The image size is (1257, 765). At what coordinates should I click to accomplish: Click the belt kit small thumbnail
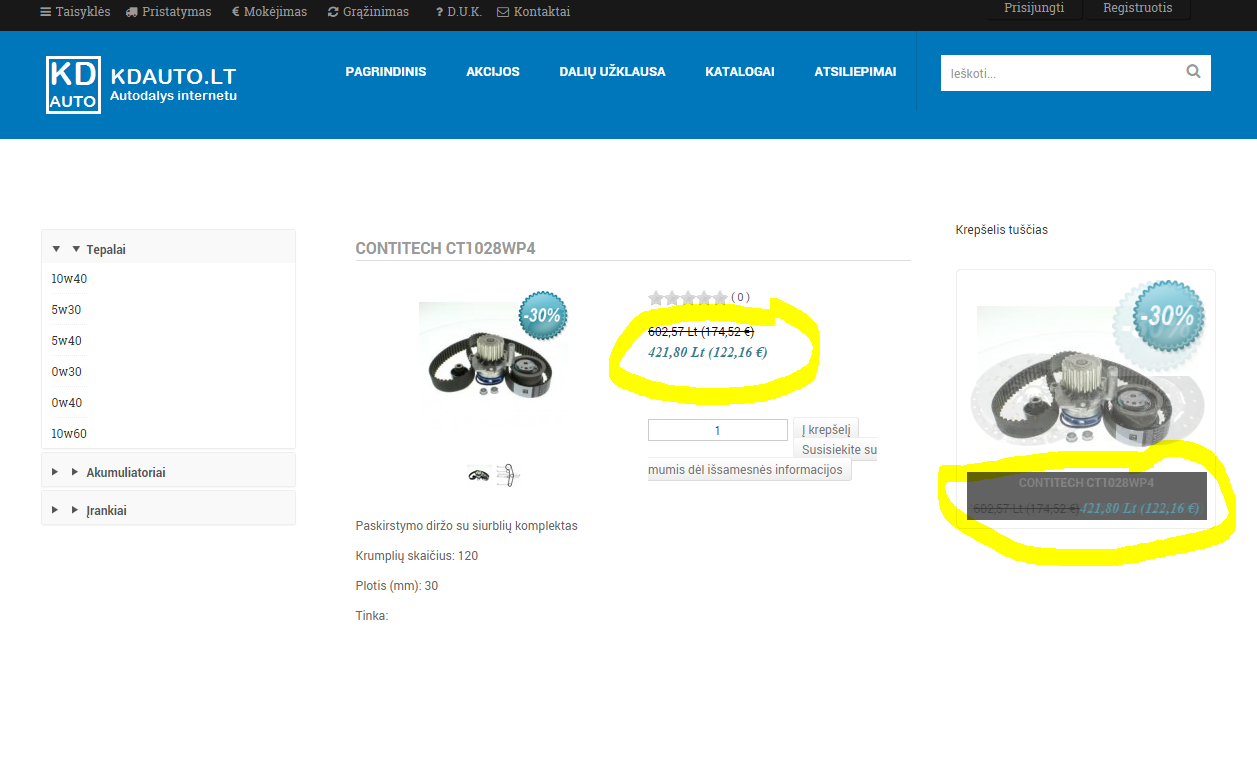pos(478,475)
